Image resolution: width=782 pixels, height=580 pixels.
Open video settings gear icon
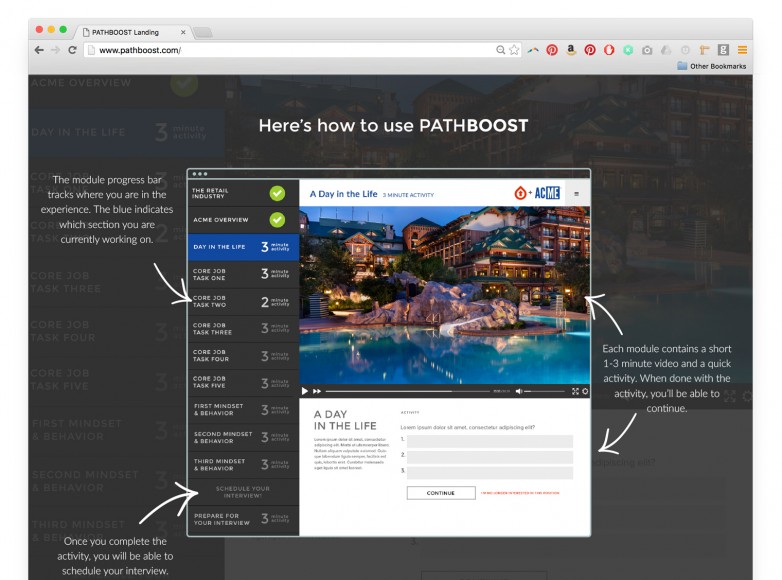[x=585, y=391]
